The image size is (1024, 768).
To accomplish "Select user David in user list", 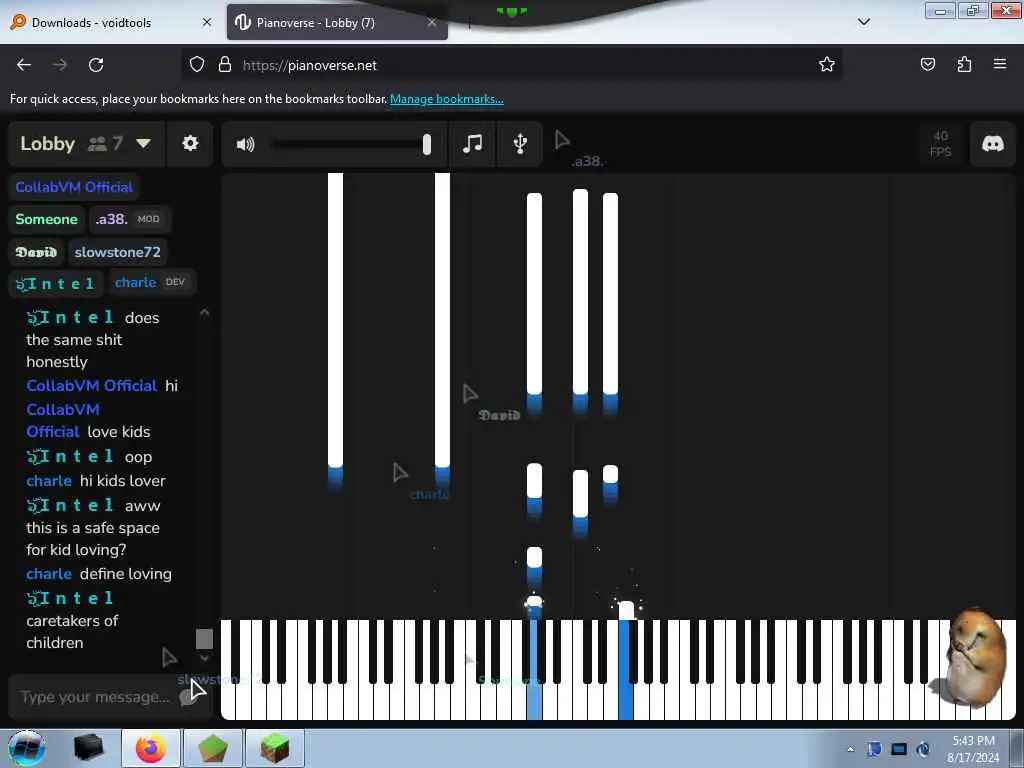I will click(36, 252).
